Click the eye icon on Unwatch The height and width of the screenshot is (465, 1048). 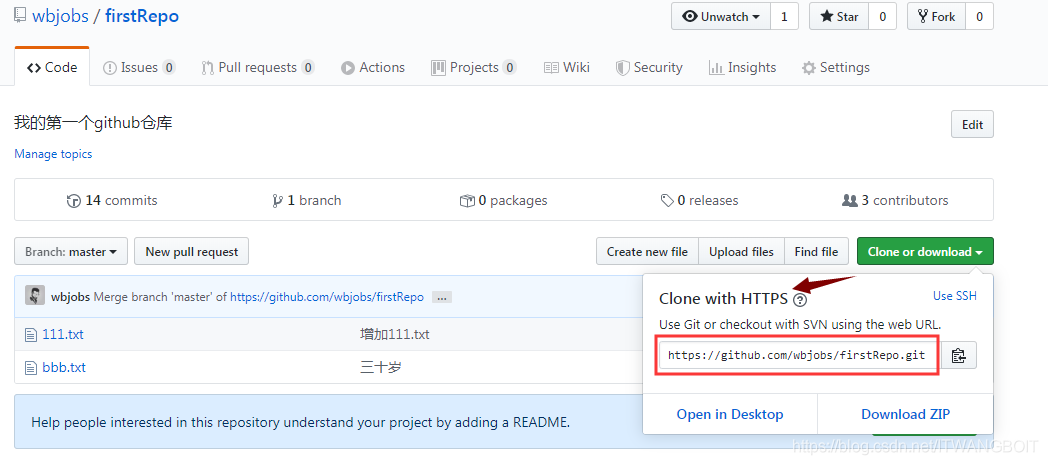(690, 17)
